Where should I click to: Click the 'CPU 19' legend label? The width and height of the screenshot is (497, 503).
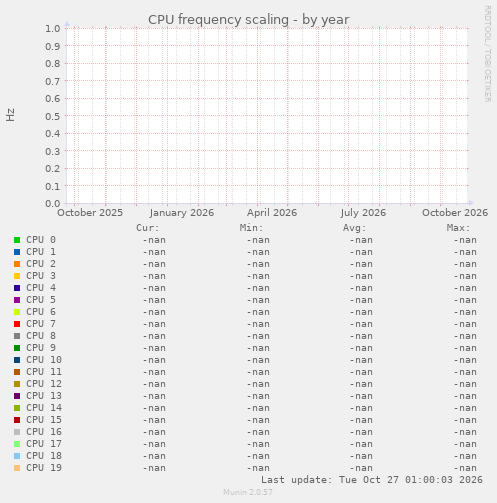point(44,468)
